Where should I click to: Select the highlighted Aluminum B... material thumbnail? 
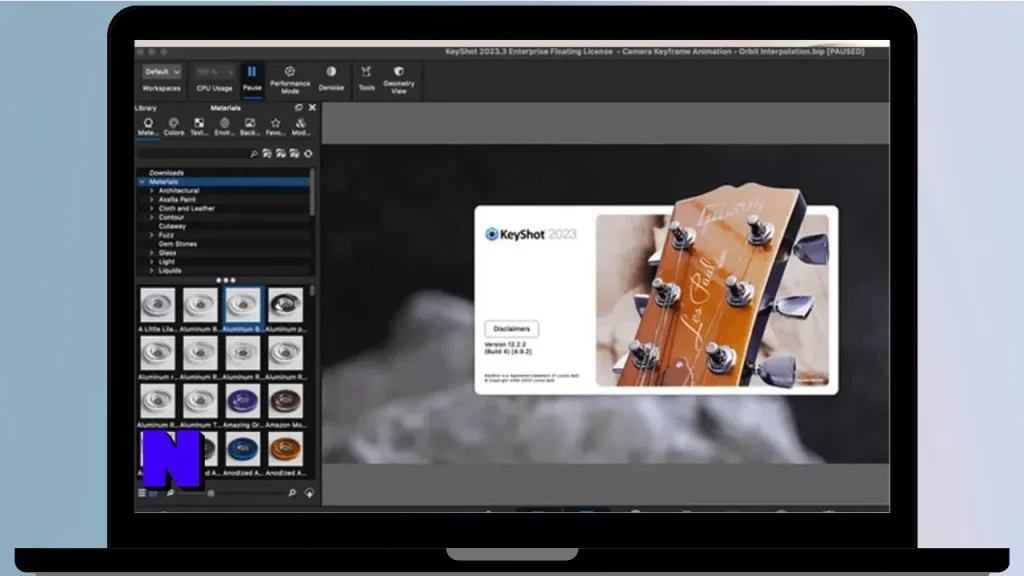(x=243, y=306)
